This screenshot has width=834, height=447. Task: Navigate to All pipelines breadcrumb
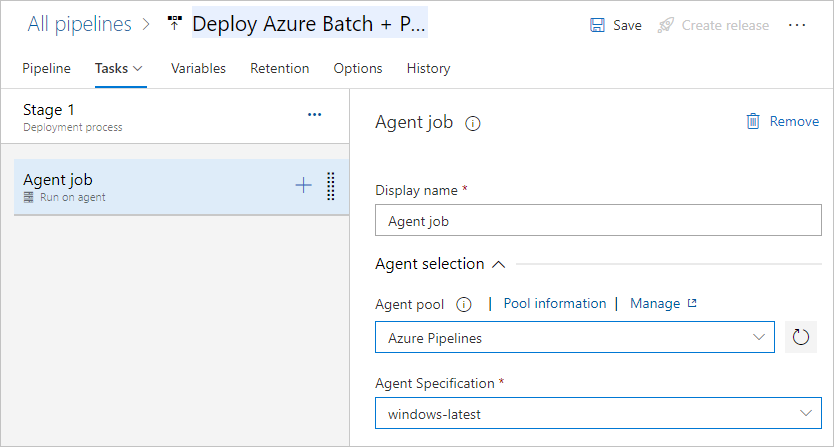pyautogui.click(x=80, y=24)
